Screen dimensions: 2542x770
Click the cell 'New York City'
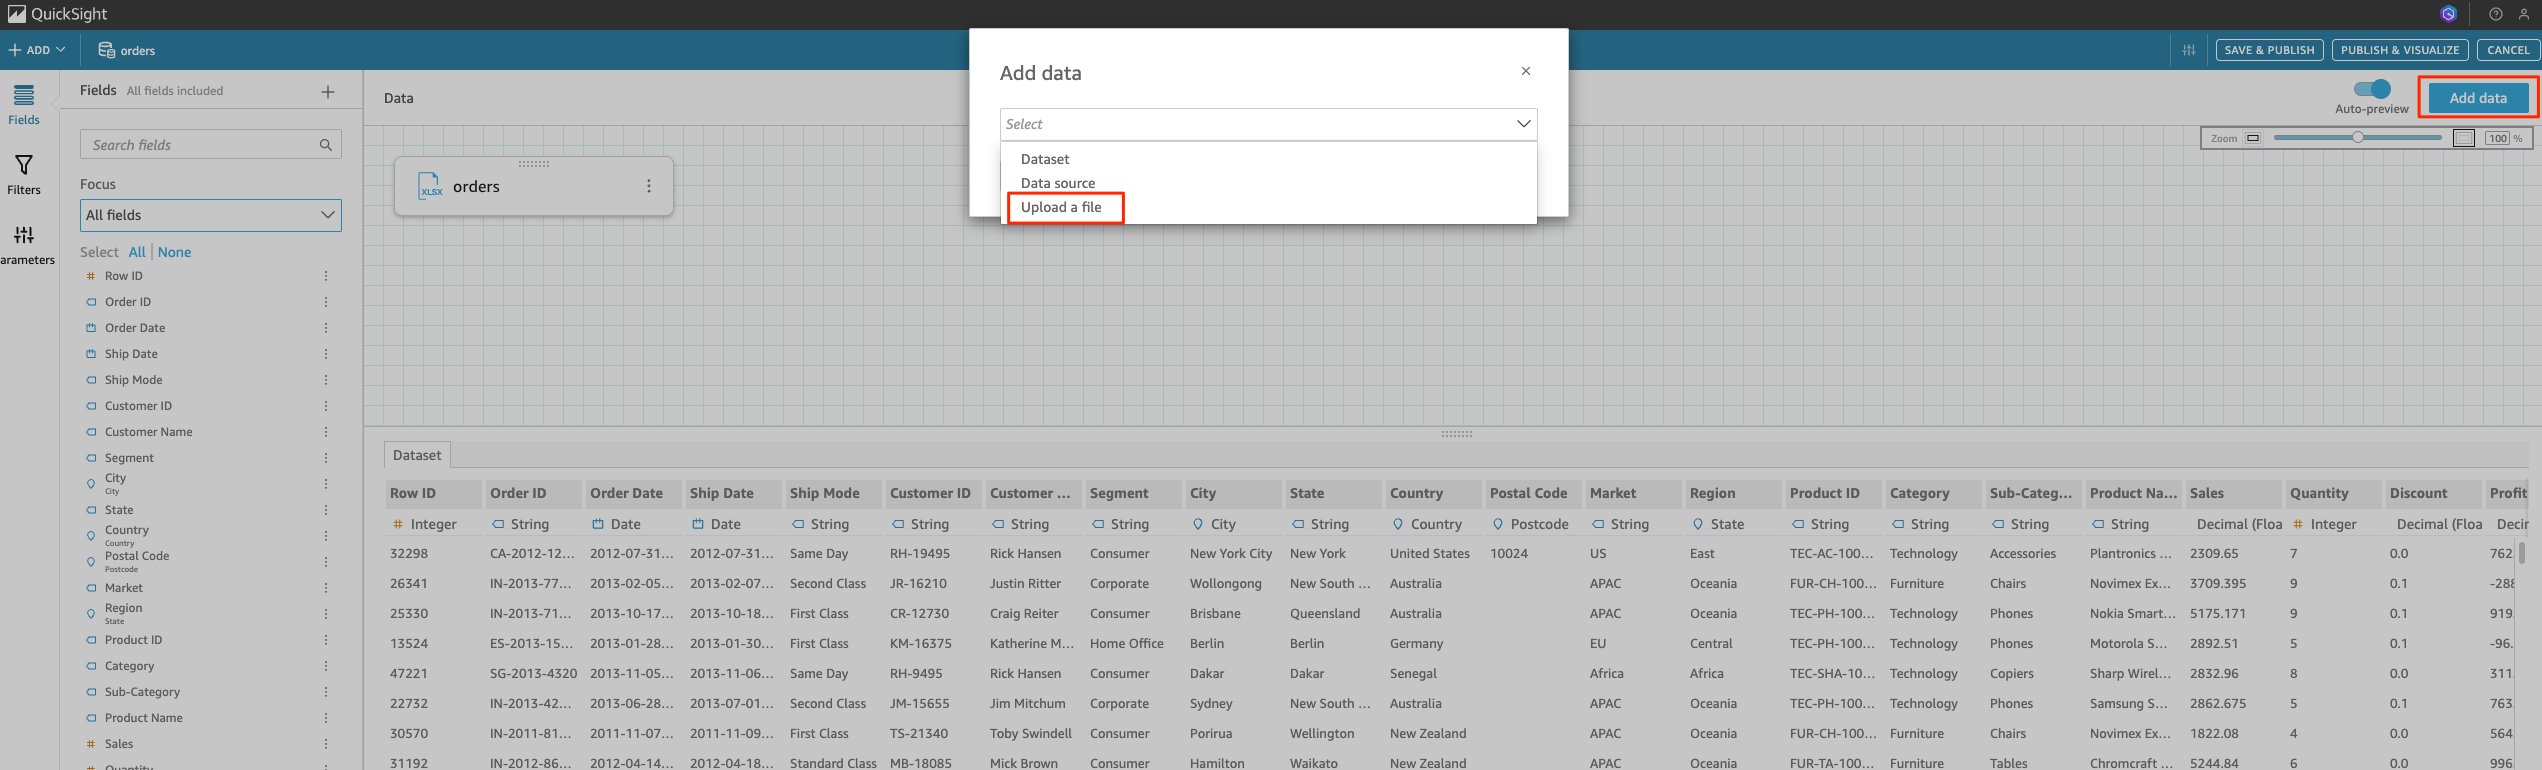[x=1231, y=553]
